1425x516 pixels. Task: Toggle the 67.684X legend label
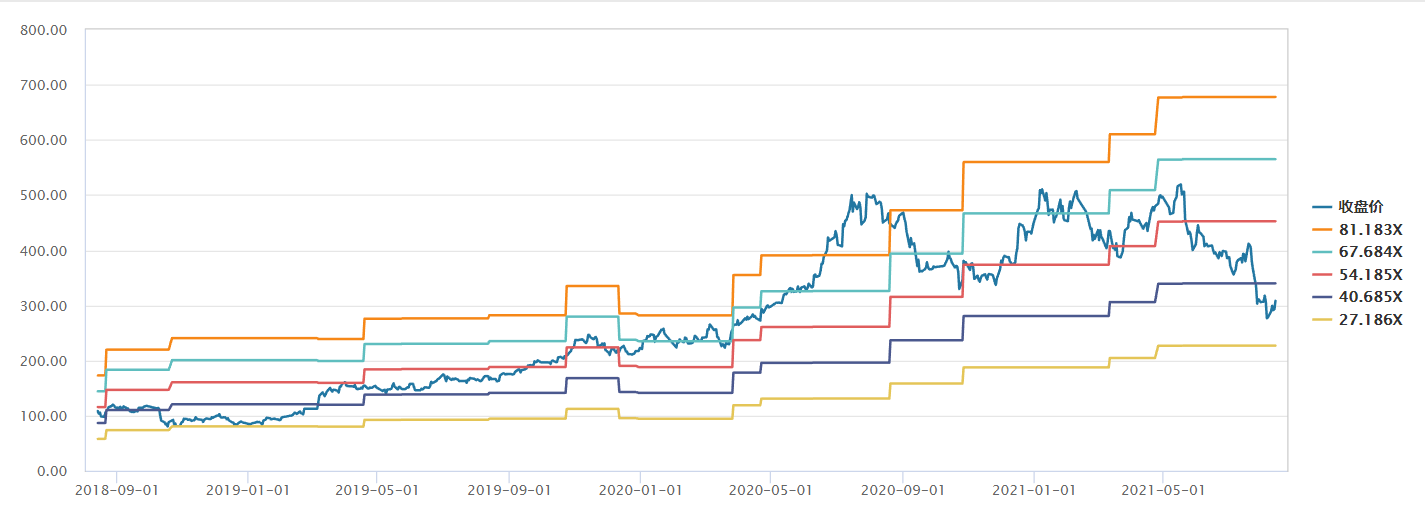point(1370,252)
